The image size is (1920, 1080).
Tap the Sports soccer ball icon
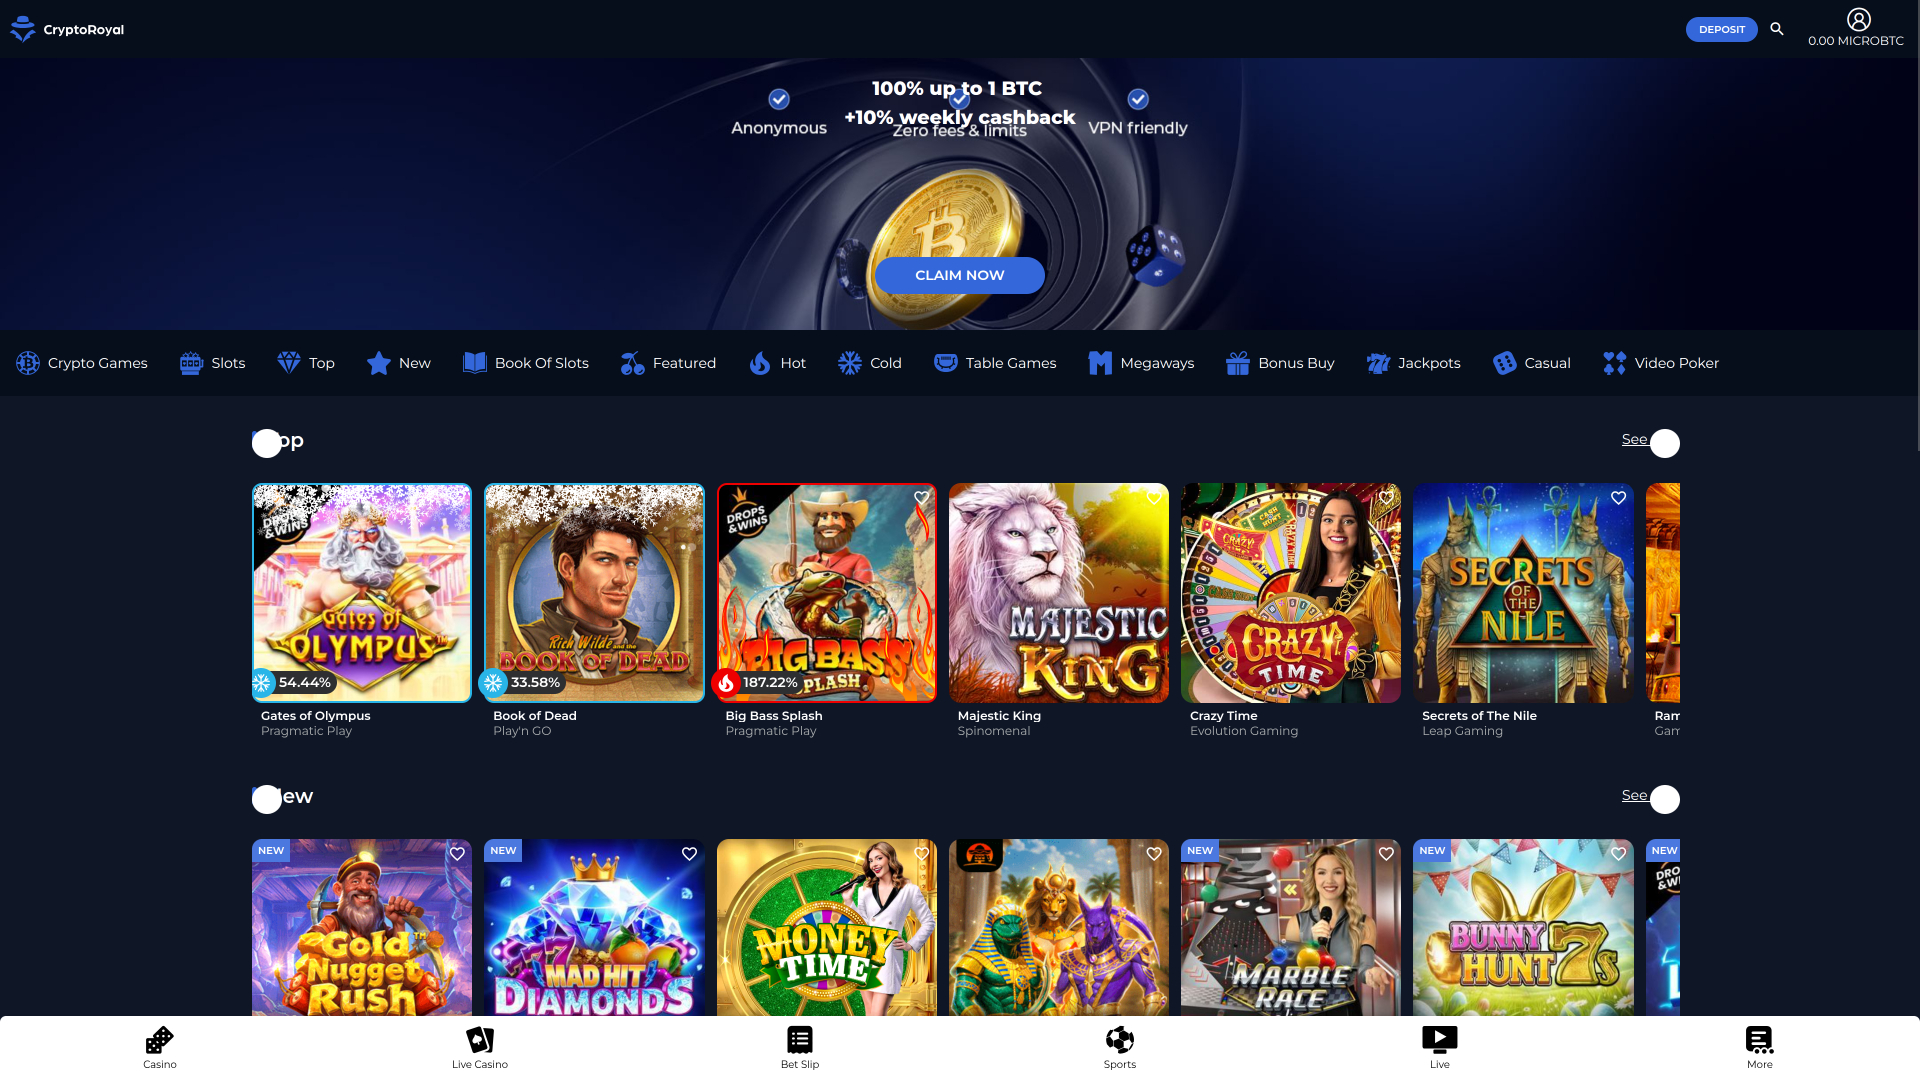point(1120,1040)
